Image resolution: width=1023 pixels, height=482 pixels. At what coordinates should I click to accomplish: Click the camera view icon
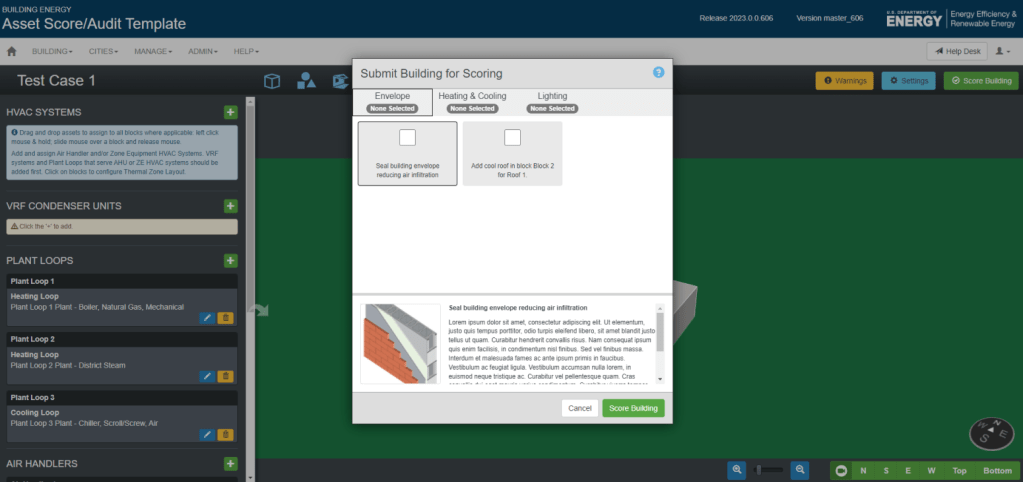(842, 470)
